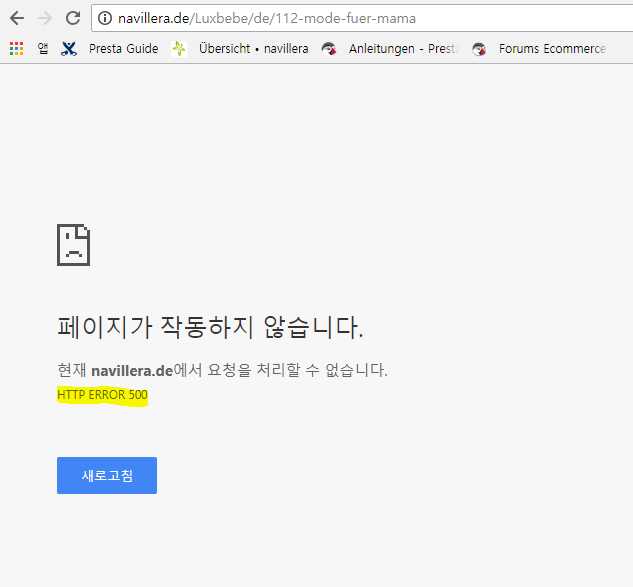Viewport: 633px width, 587px height.
Task: Click the browser back arrow
Action: 17,18
